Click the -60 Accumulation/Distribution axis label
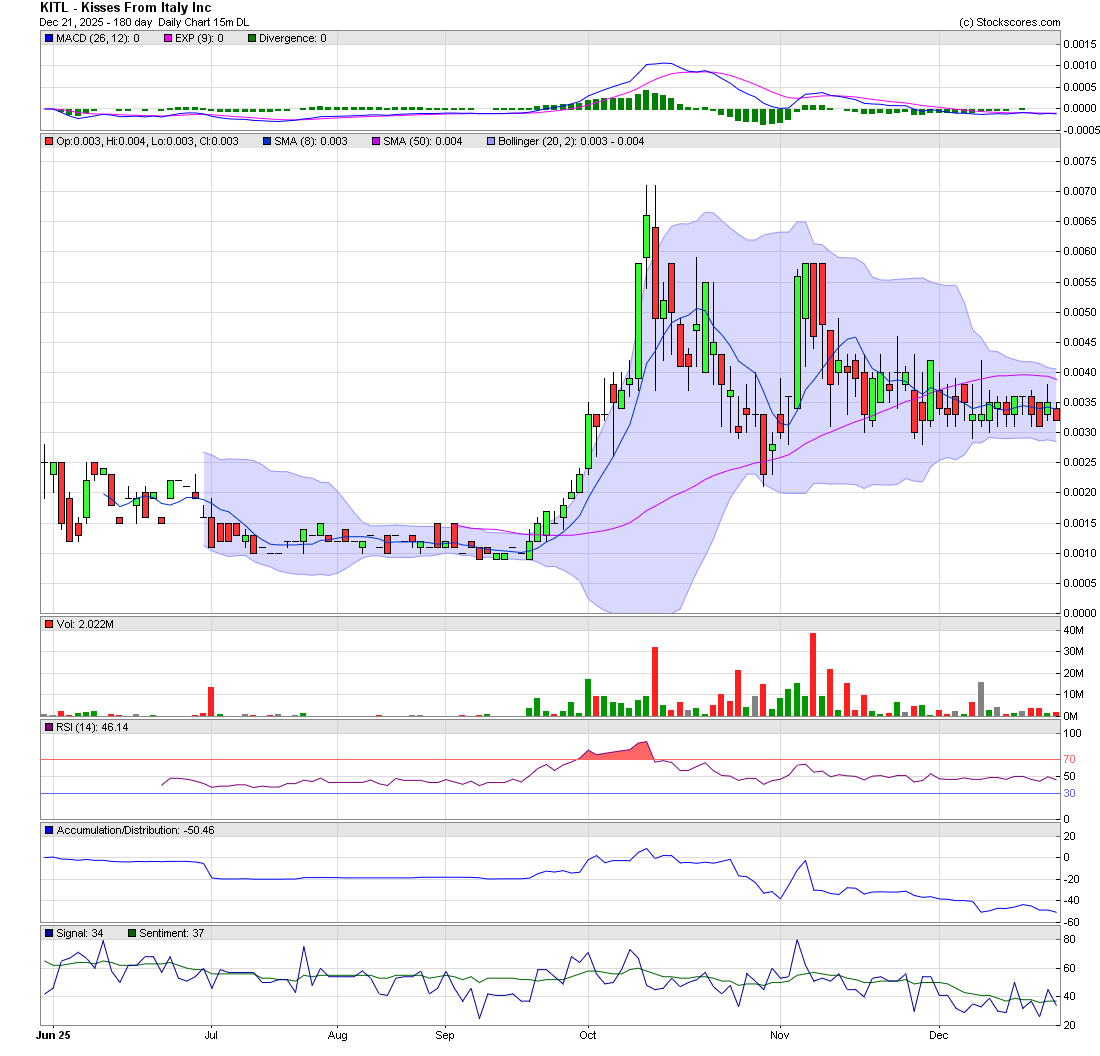1100x1056 pixels. [x=1070, y=923]
